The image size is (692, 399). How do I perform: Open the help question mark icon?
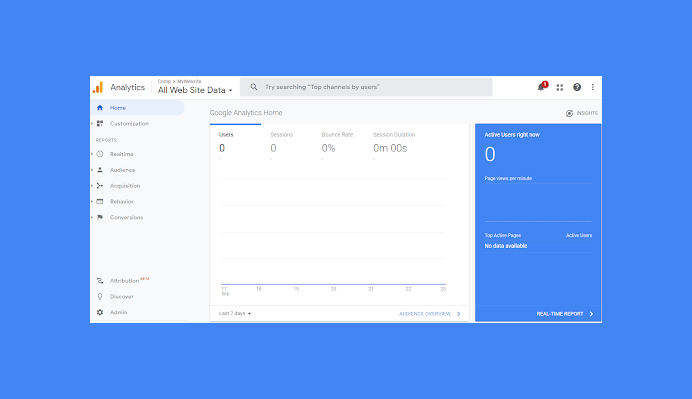click(x=577, y=87)
